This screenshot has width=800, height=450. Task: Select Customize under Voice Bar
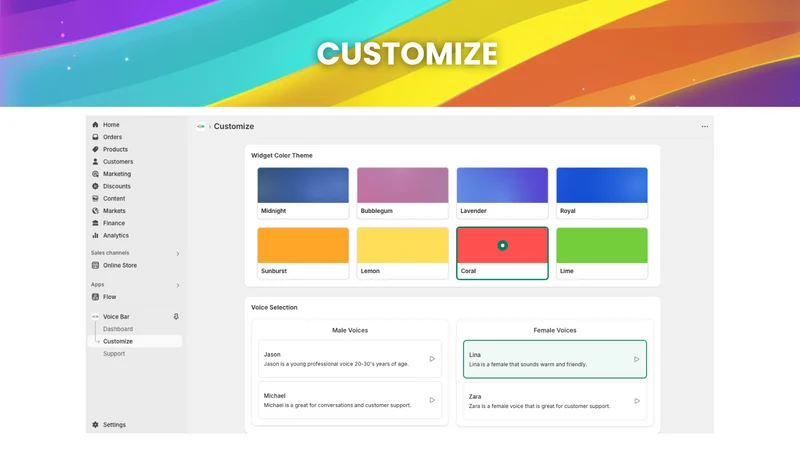point(135,341)
